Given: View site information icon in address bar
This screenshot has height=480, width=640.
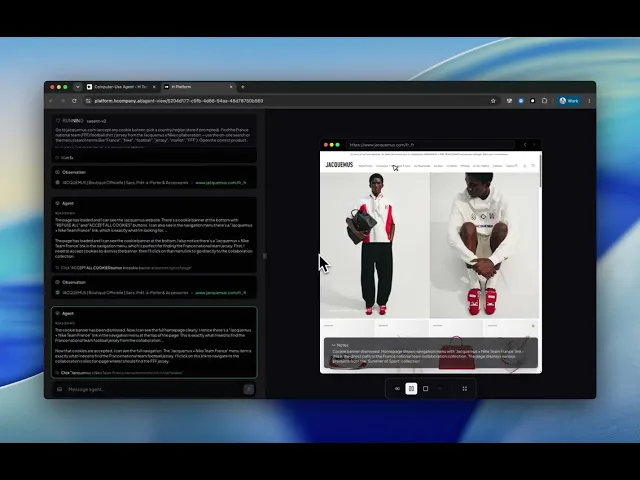Looking at the screenshot, I should coord(88,101).
